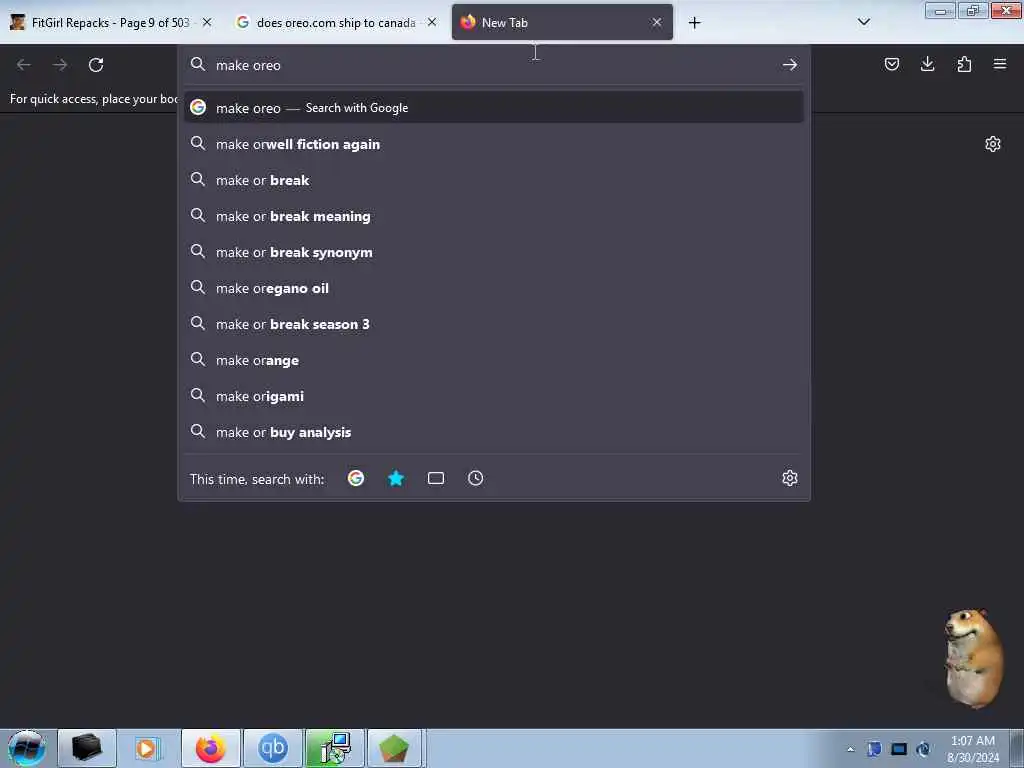Close the FitGirl Repacks tab

point(207,22)
